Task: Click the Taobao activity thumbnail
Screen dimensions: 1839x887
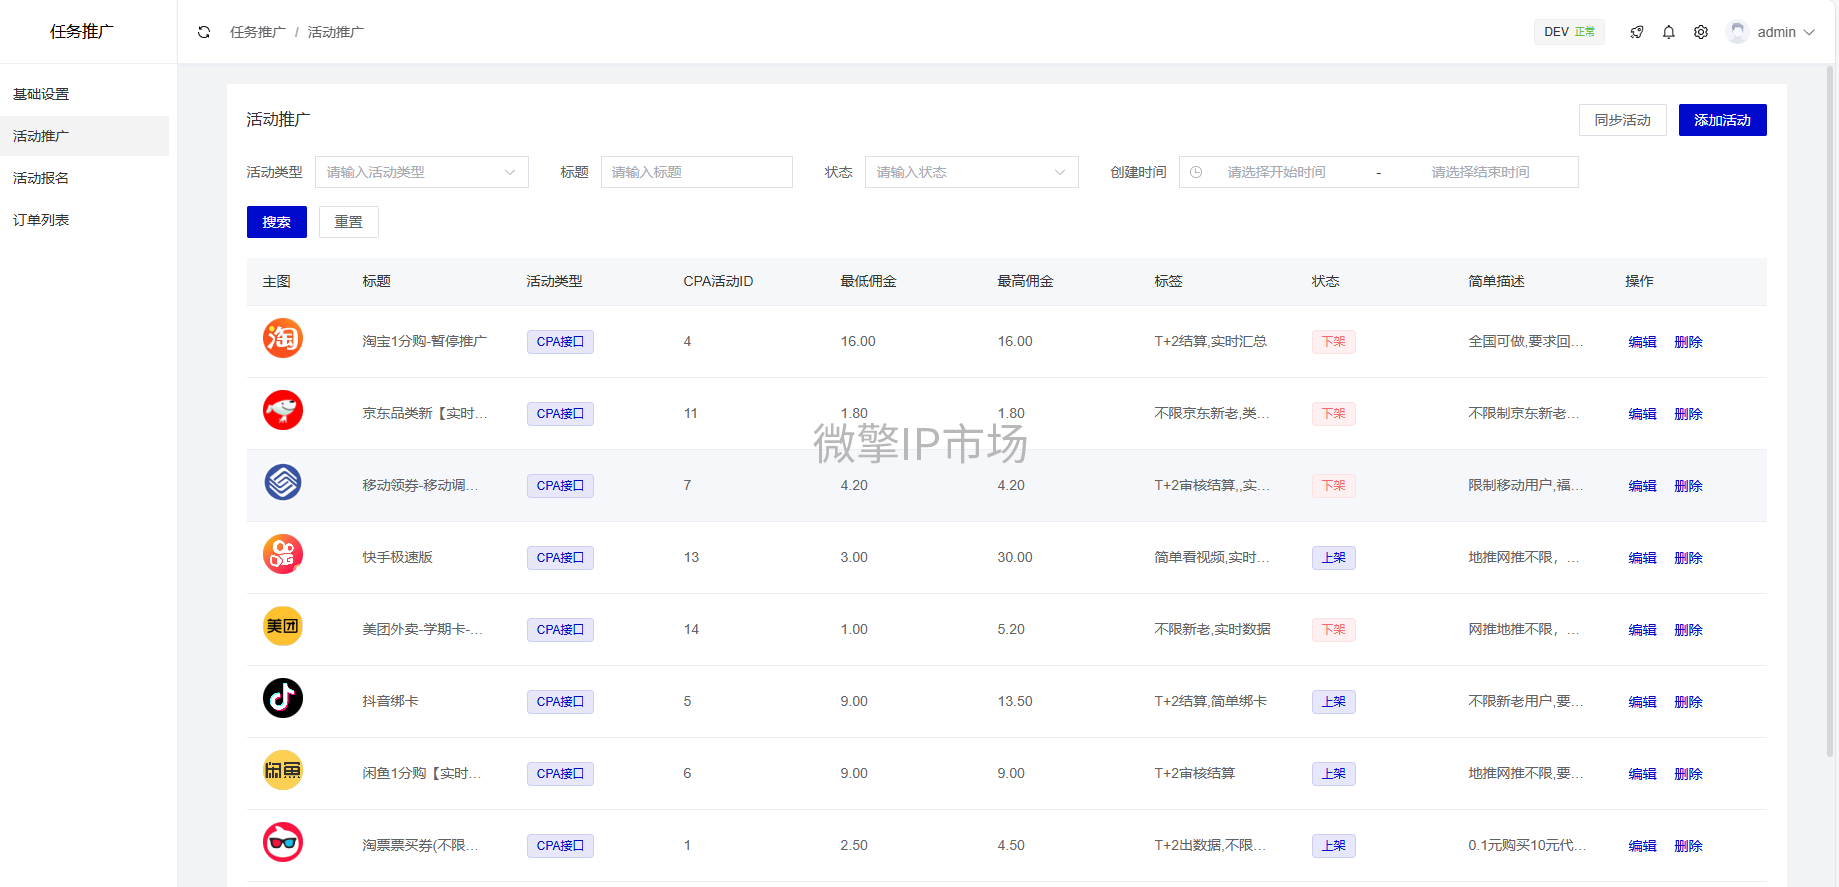Action: 283,339
